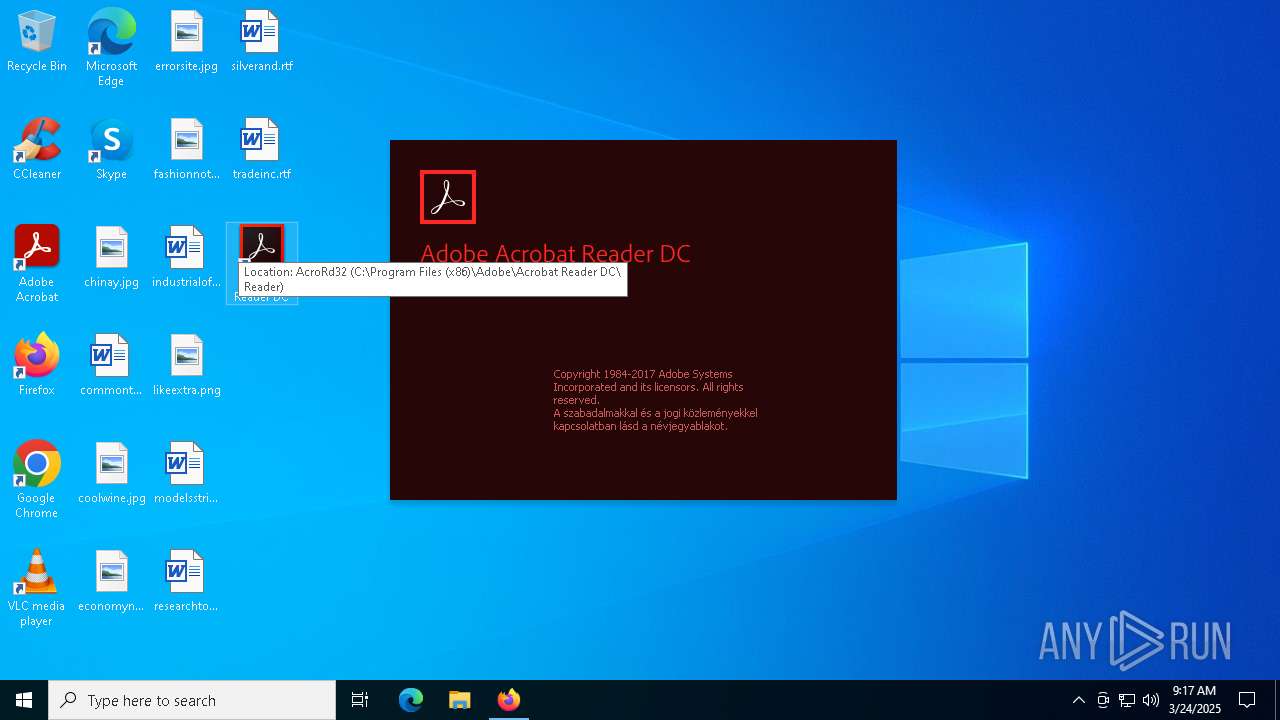
Task: Select the modelsstri... Word document icon
Action: pos(186,474)
